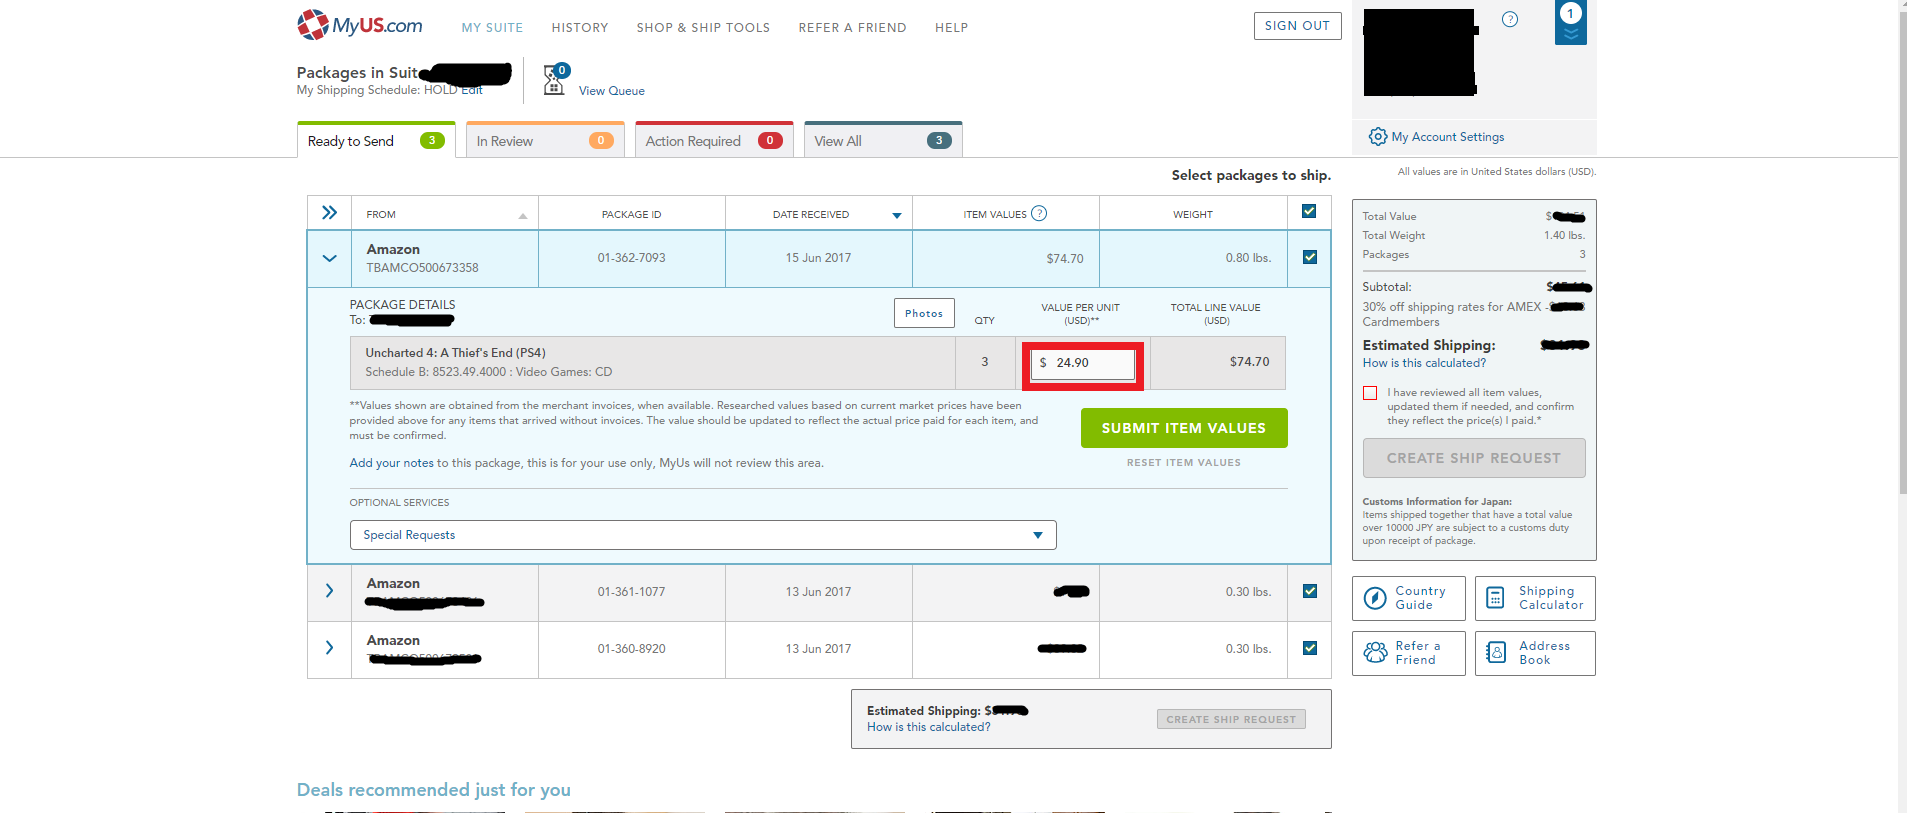Screen dimensions: 1907x813
Task: Switch to the Ready to Send tab
Action: [376, 140]
